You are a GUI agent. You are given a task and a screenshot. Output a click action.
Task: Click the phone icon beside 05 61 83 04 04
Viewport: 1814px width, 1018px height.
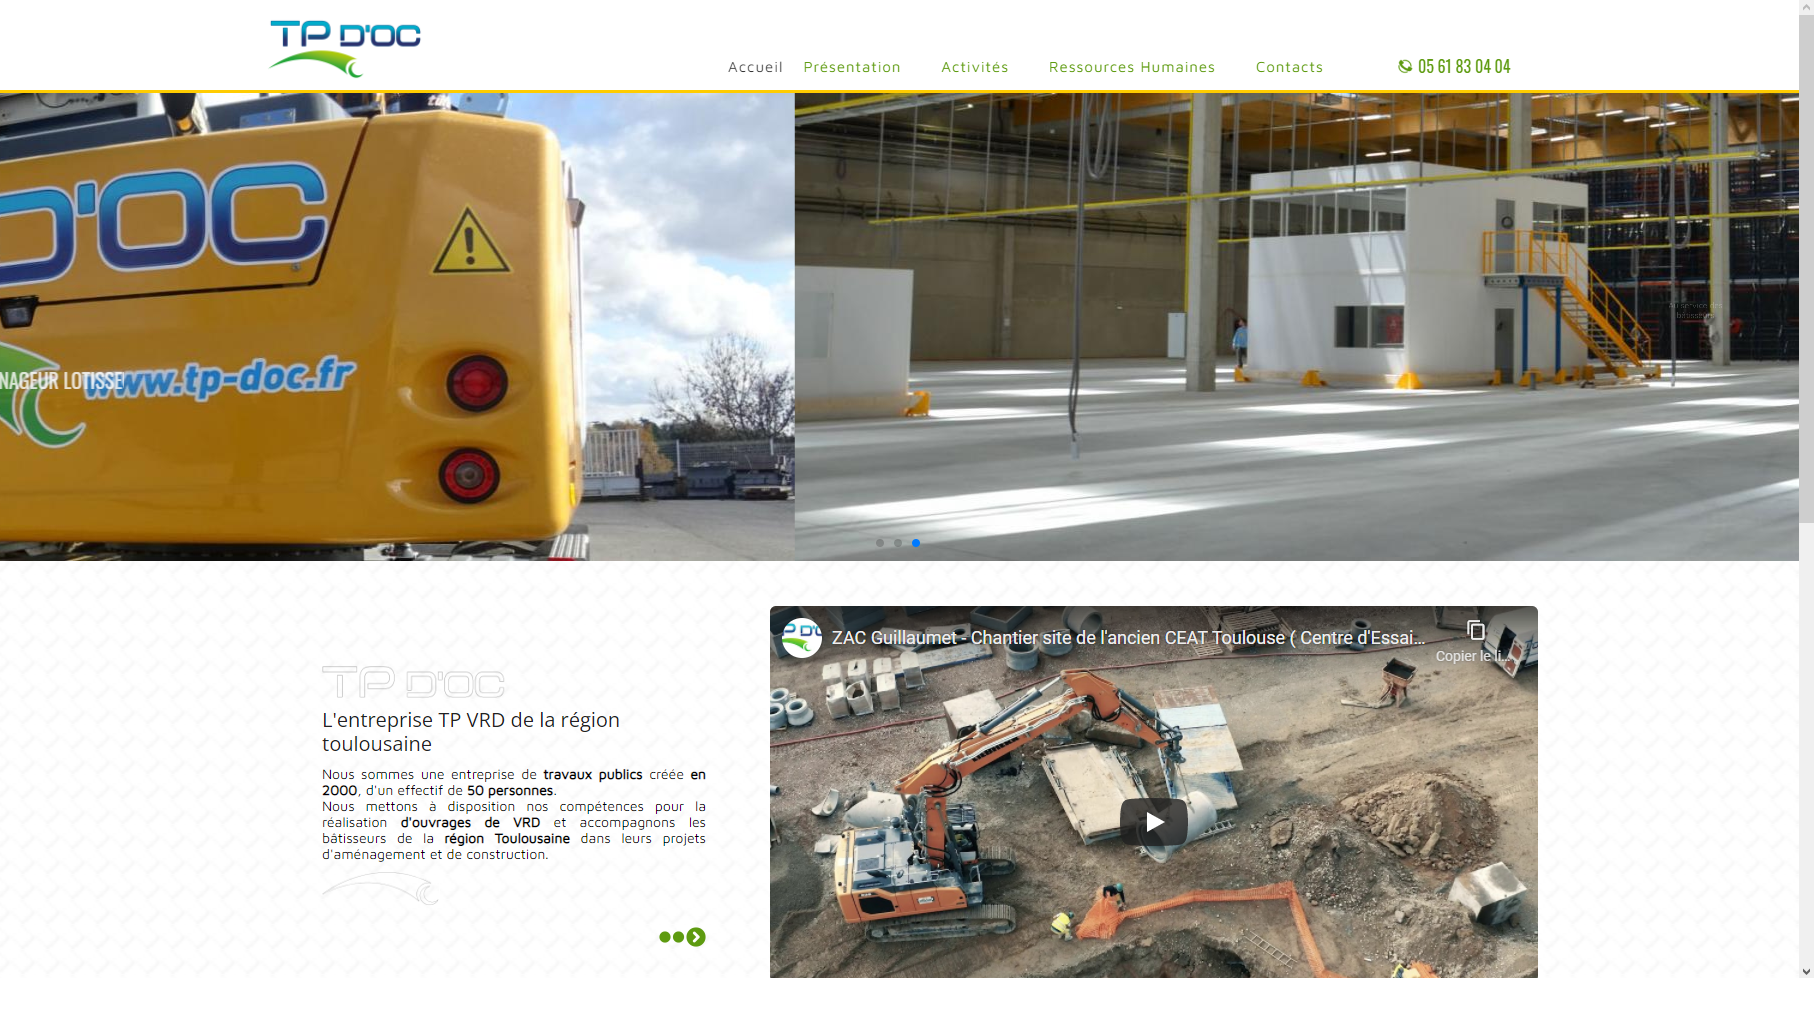coord(1405,66)
